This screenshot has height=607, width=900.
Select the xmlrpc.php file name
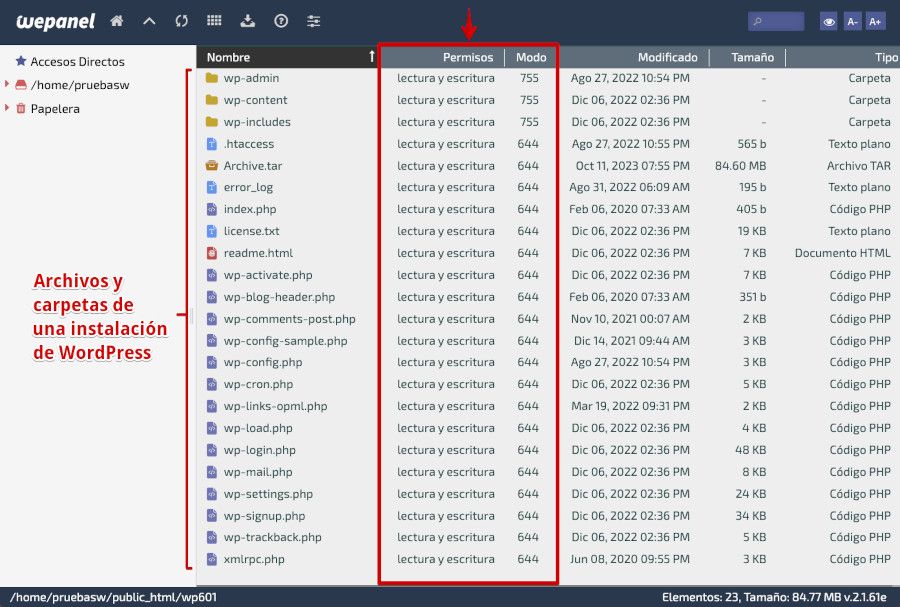(254, 559)
